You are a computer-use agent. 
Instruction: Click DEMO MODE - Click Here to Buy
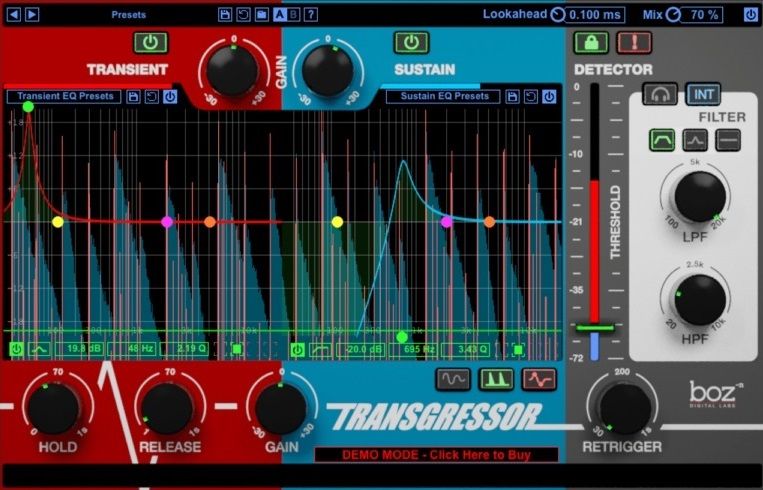[436, 455]
